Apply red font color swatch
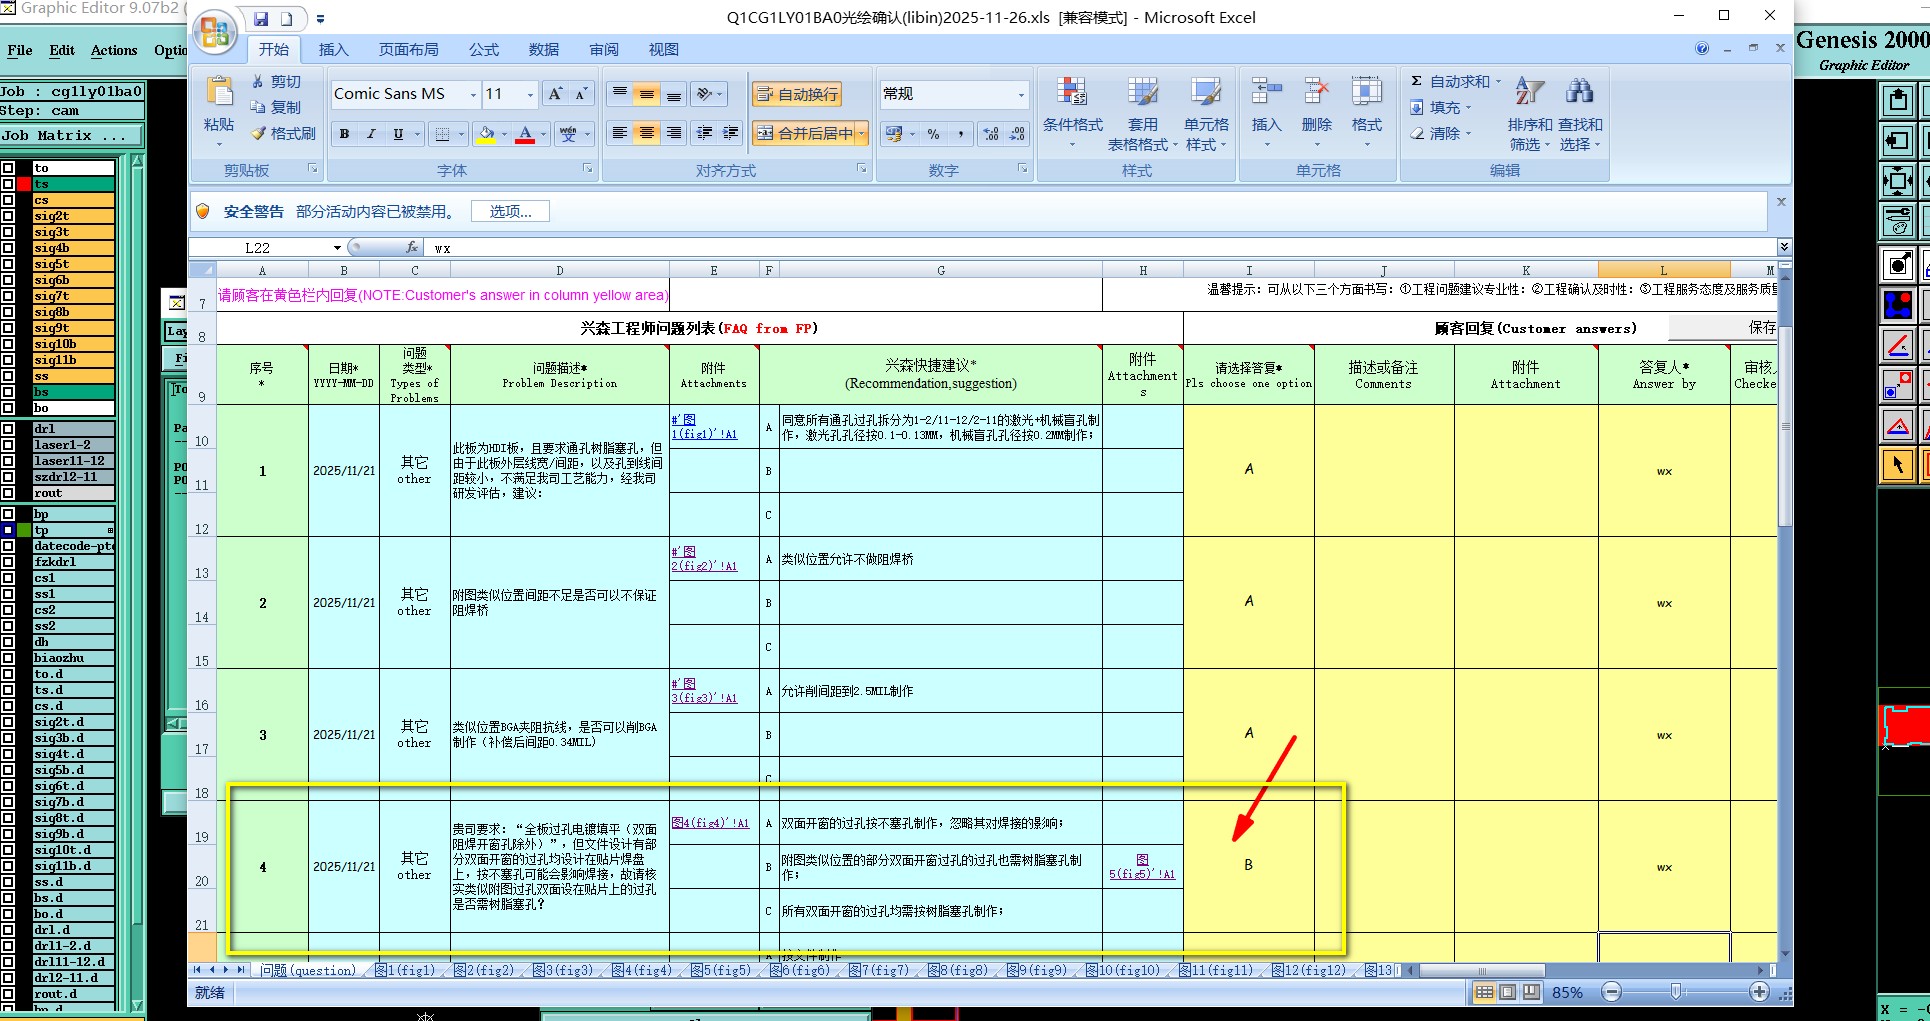 click(525, 133)
